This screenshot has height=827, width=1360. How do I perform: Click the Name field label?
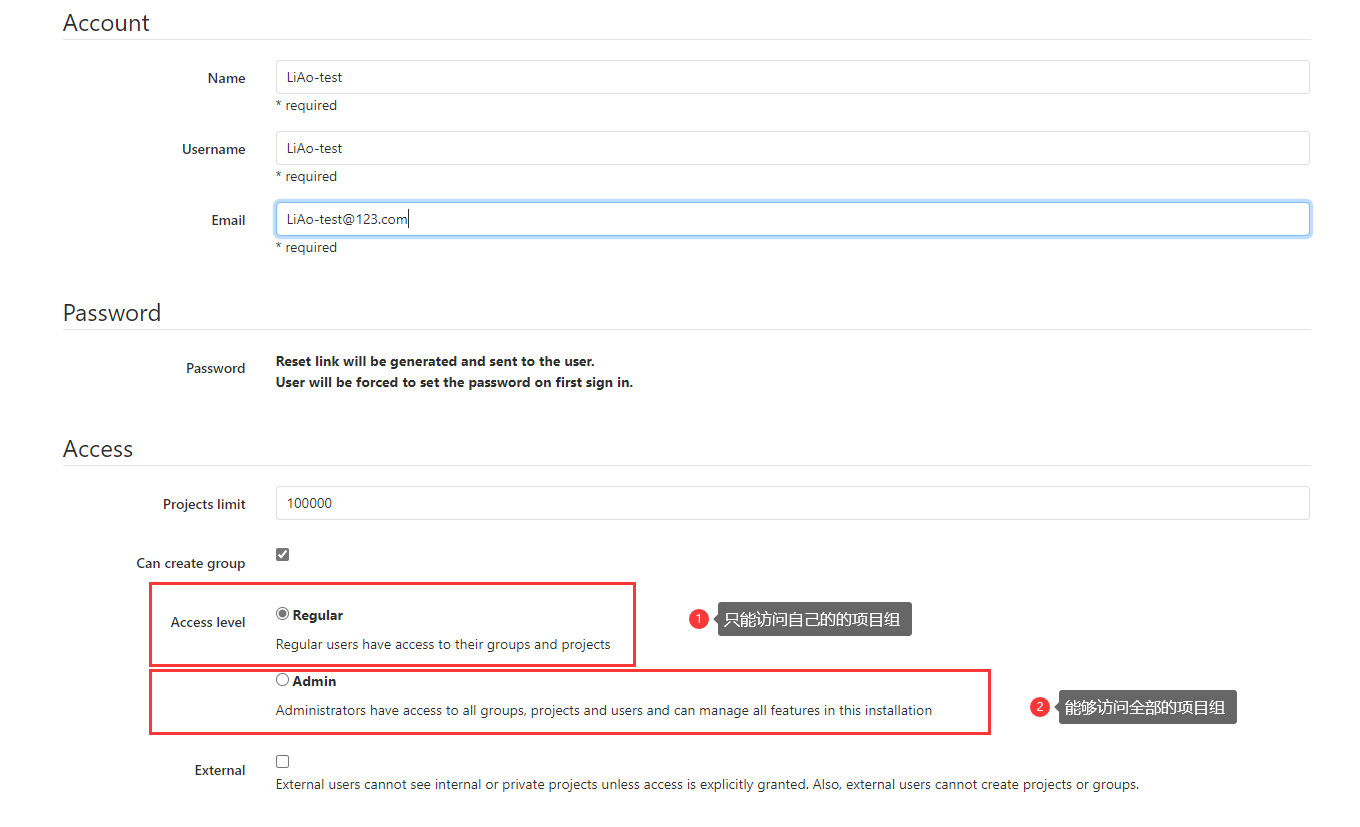click(x=227, y=78)
